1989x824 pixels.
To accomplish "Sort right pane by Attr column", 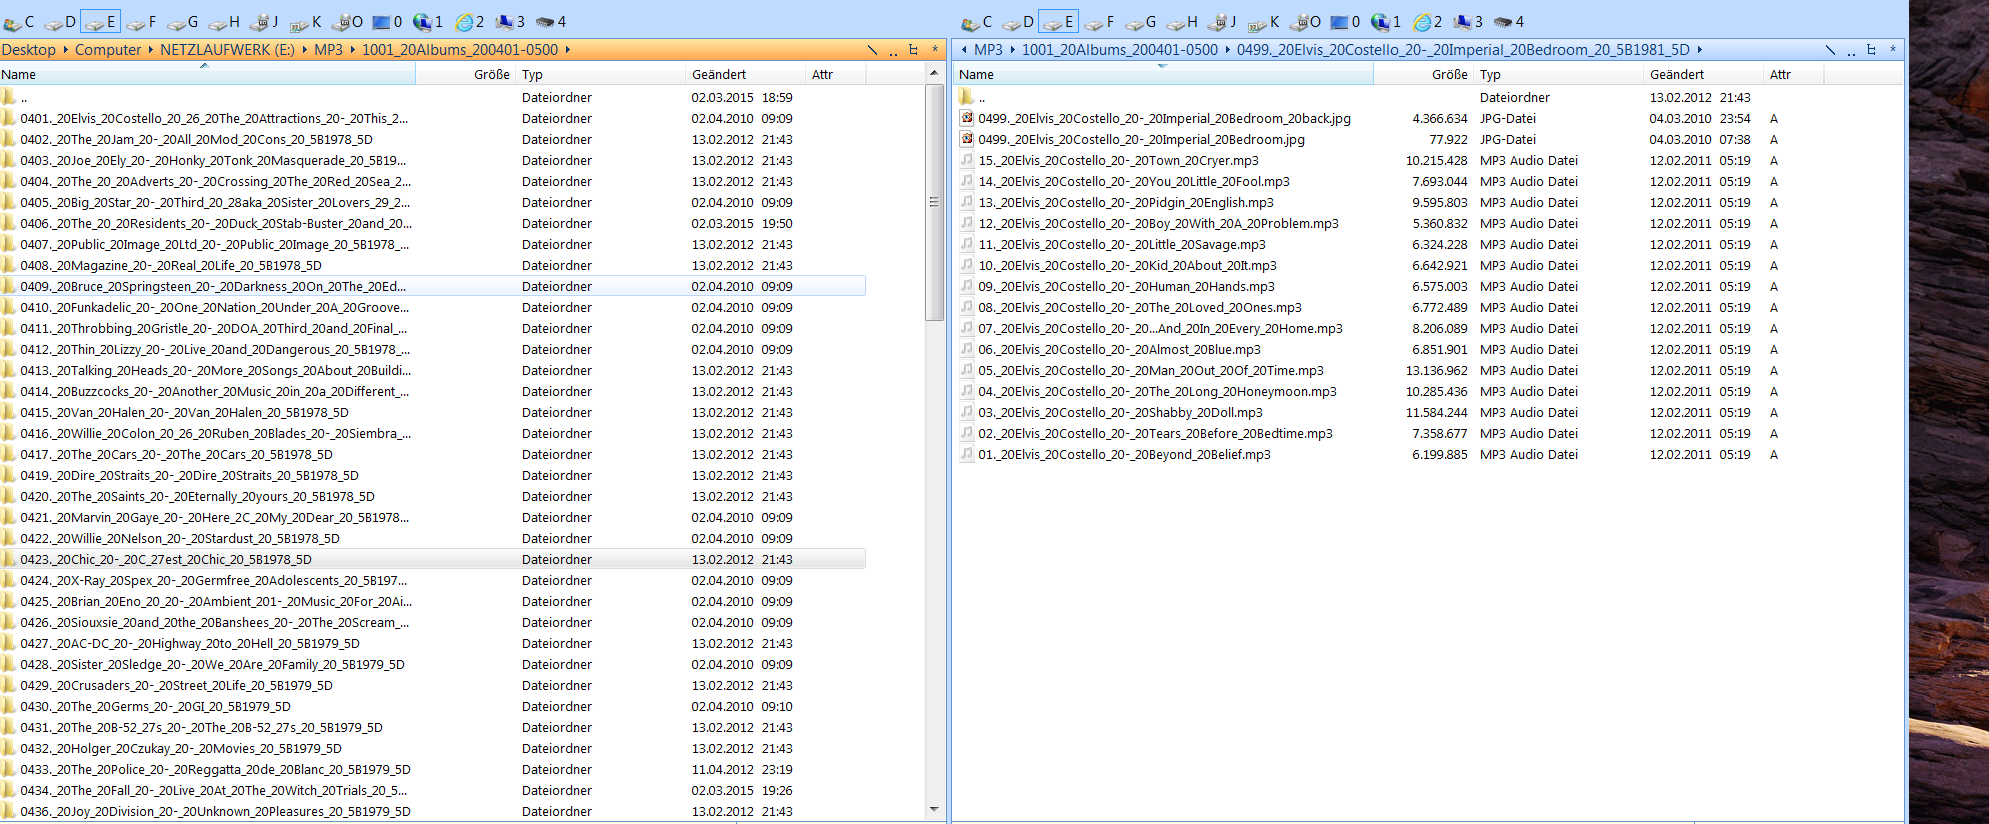I will 1794,74.
